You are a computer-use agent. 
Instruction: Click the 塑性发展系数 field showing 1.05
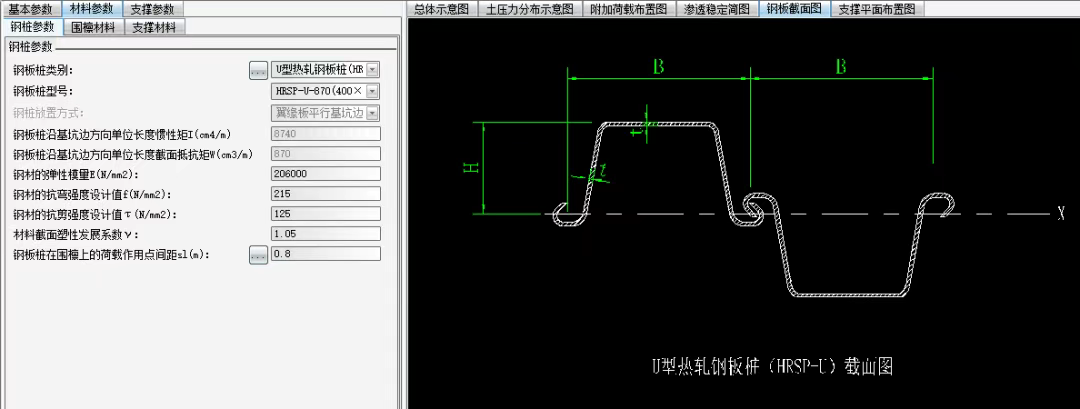click(x=325, y=234)
